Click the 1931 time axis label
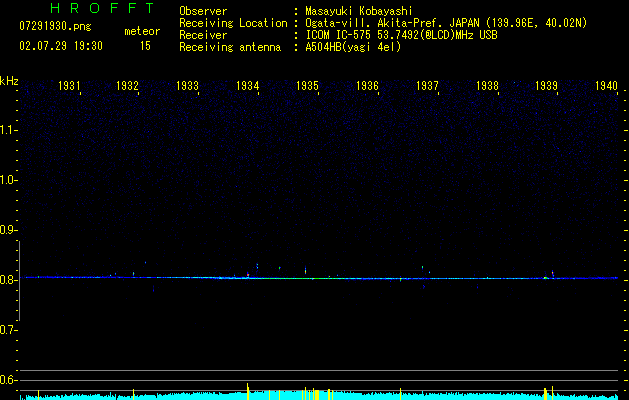Viewport: 629px width, 400px height. click(x=69, y=85)
